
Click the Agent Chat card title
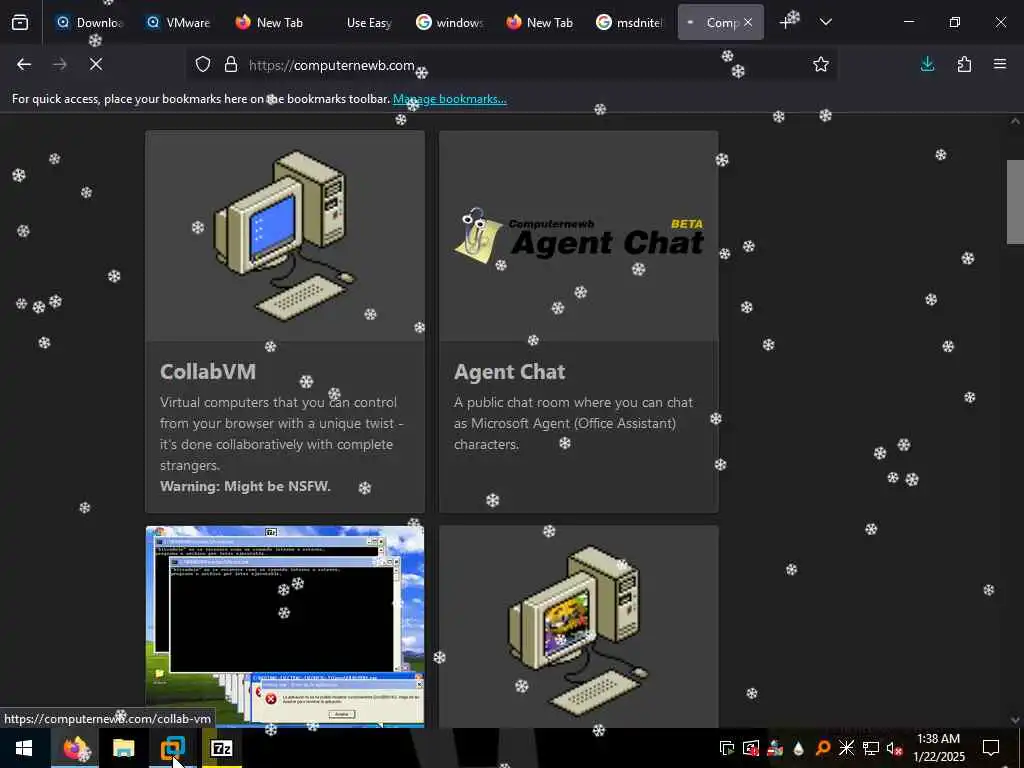click(509, 371)
